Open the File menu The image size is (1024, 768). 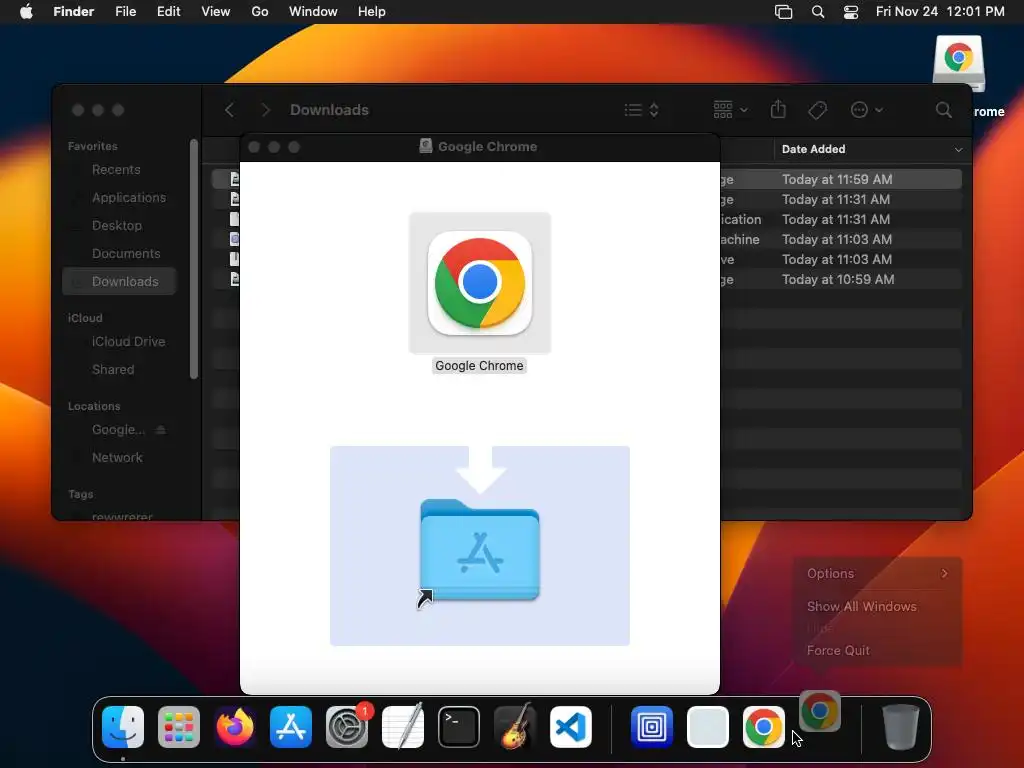coord(125,12)
